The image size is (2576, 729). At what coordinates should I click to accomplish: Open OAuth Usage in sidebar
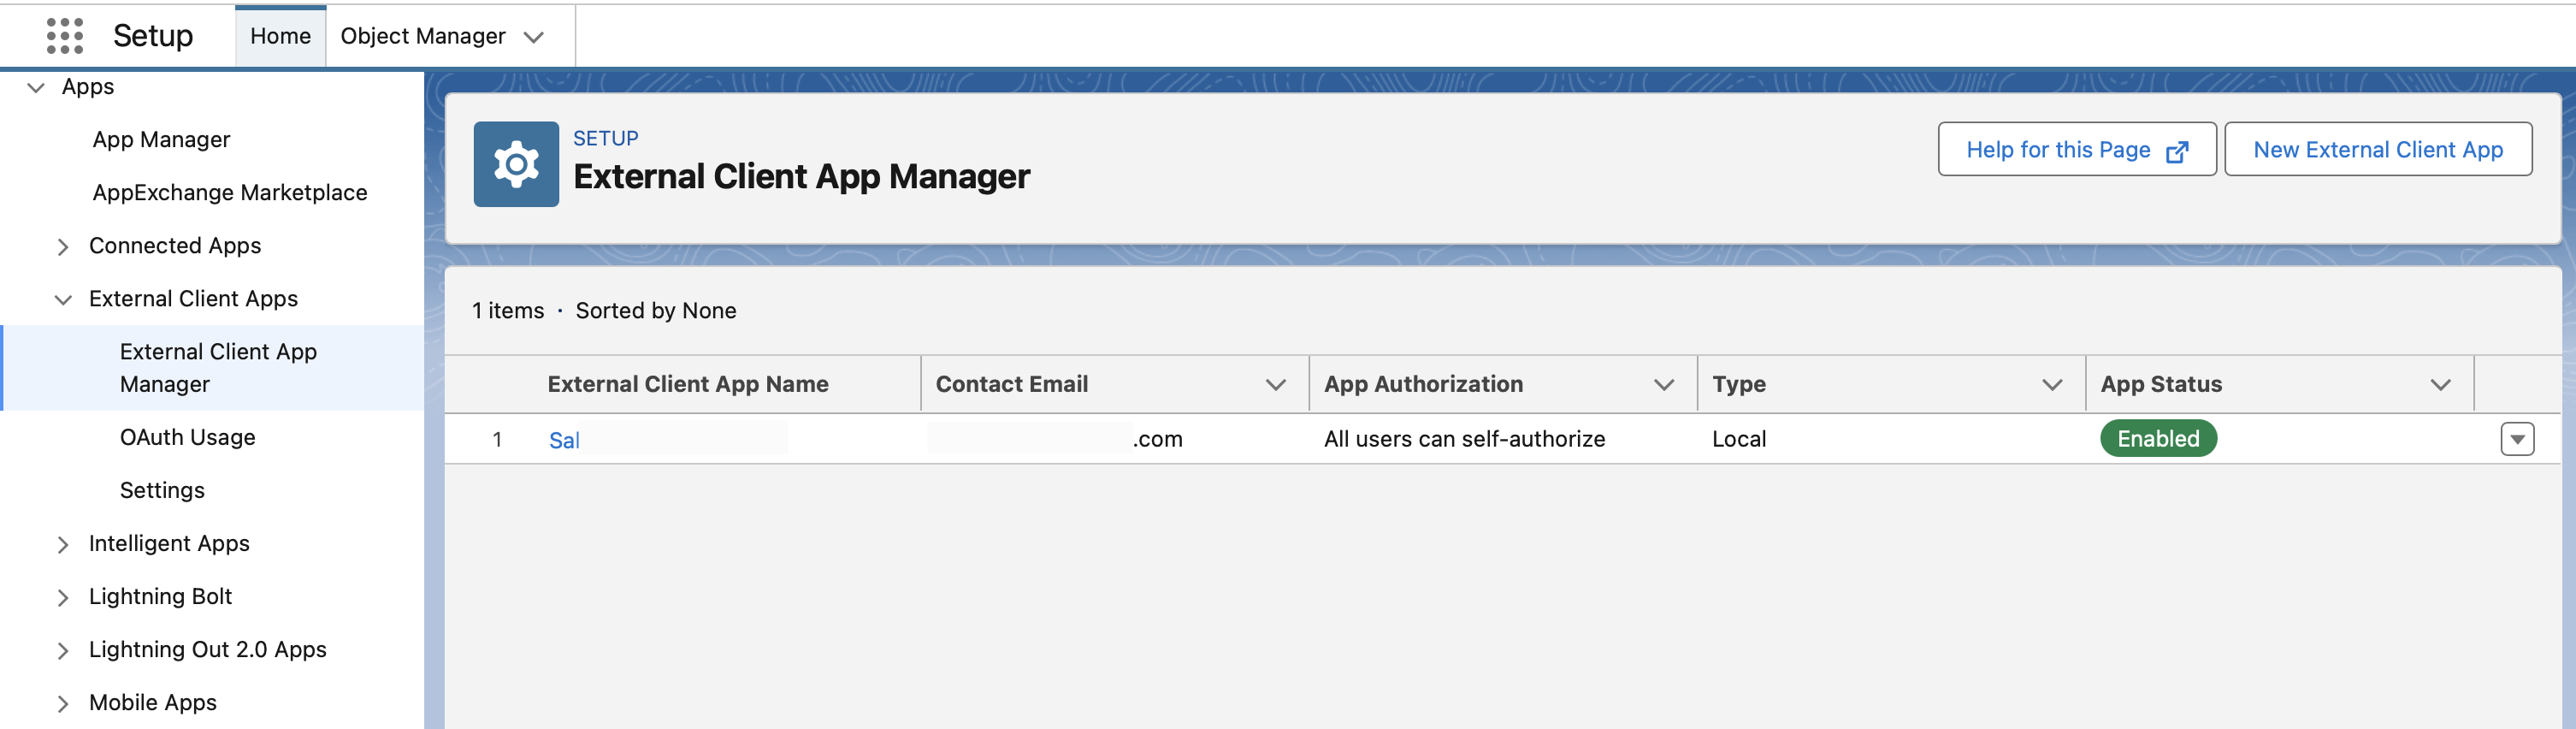[187, 438]
